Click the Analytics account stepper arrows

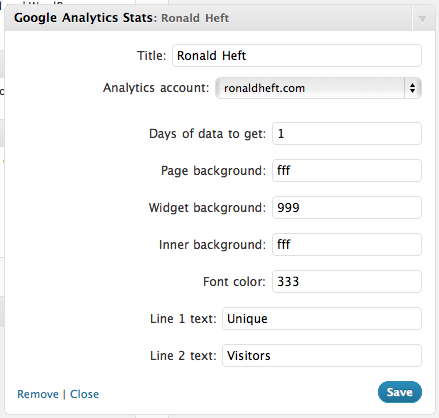(x=413, y=88)
